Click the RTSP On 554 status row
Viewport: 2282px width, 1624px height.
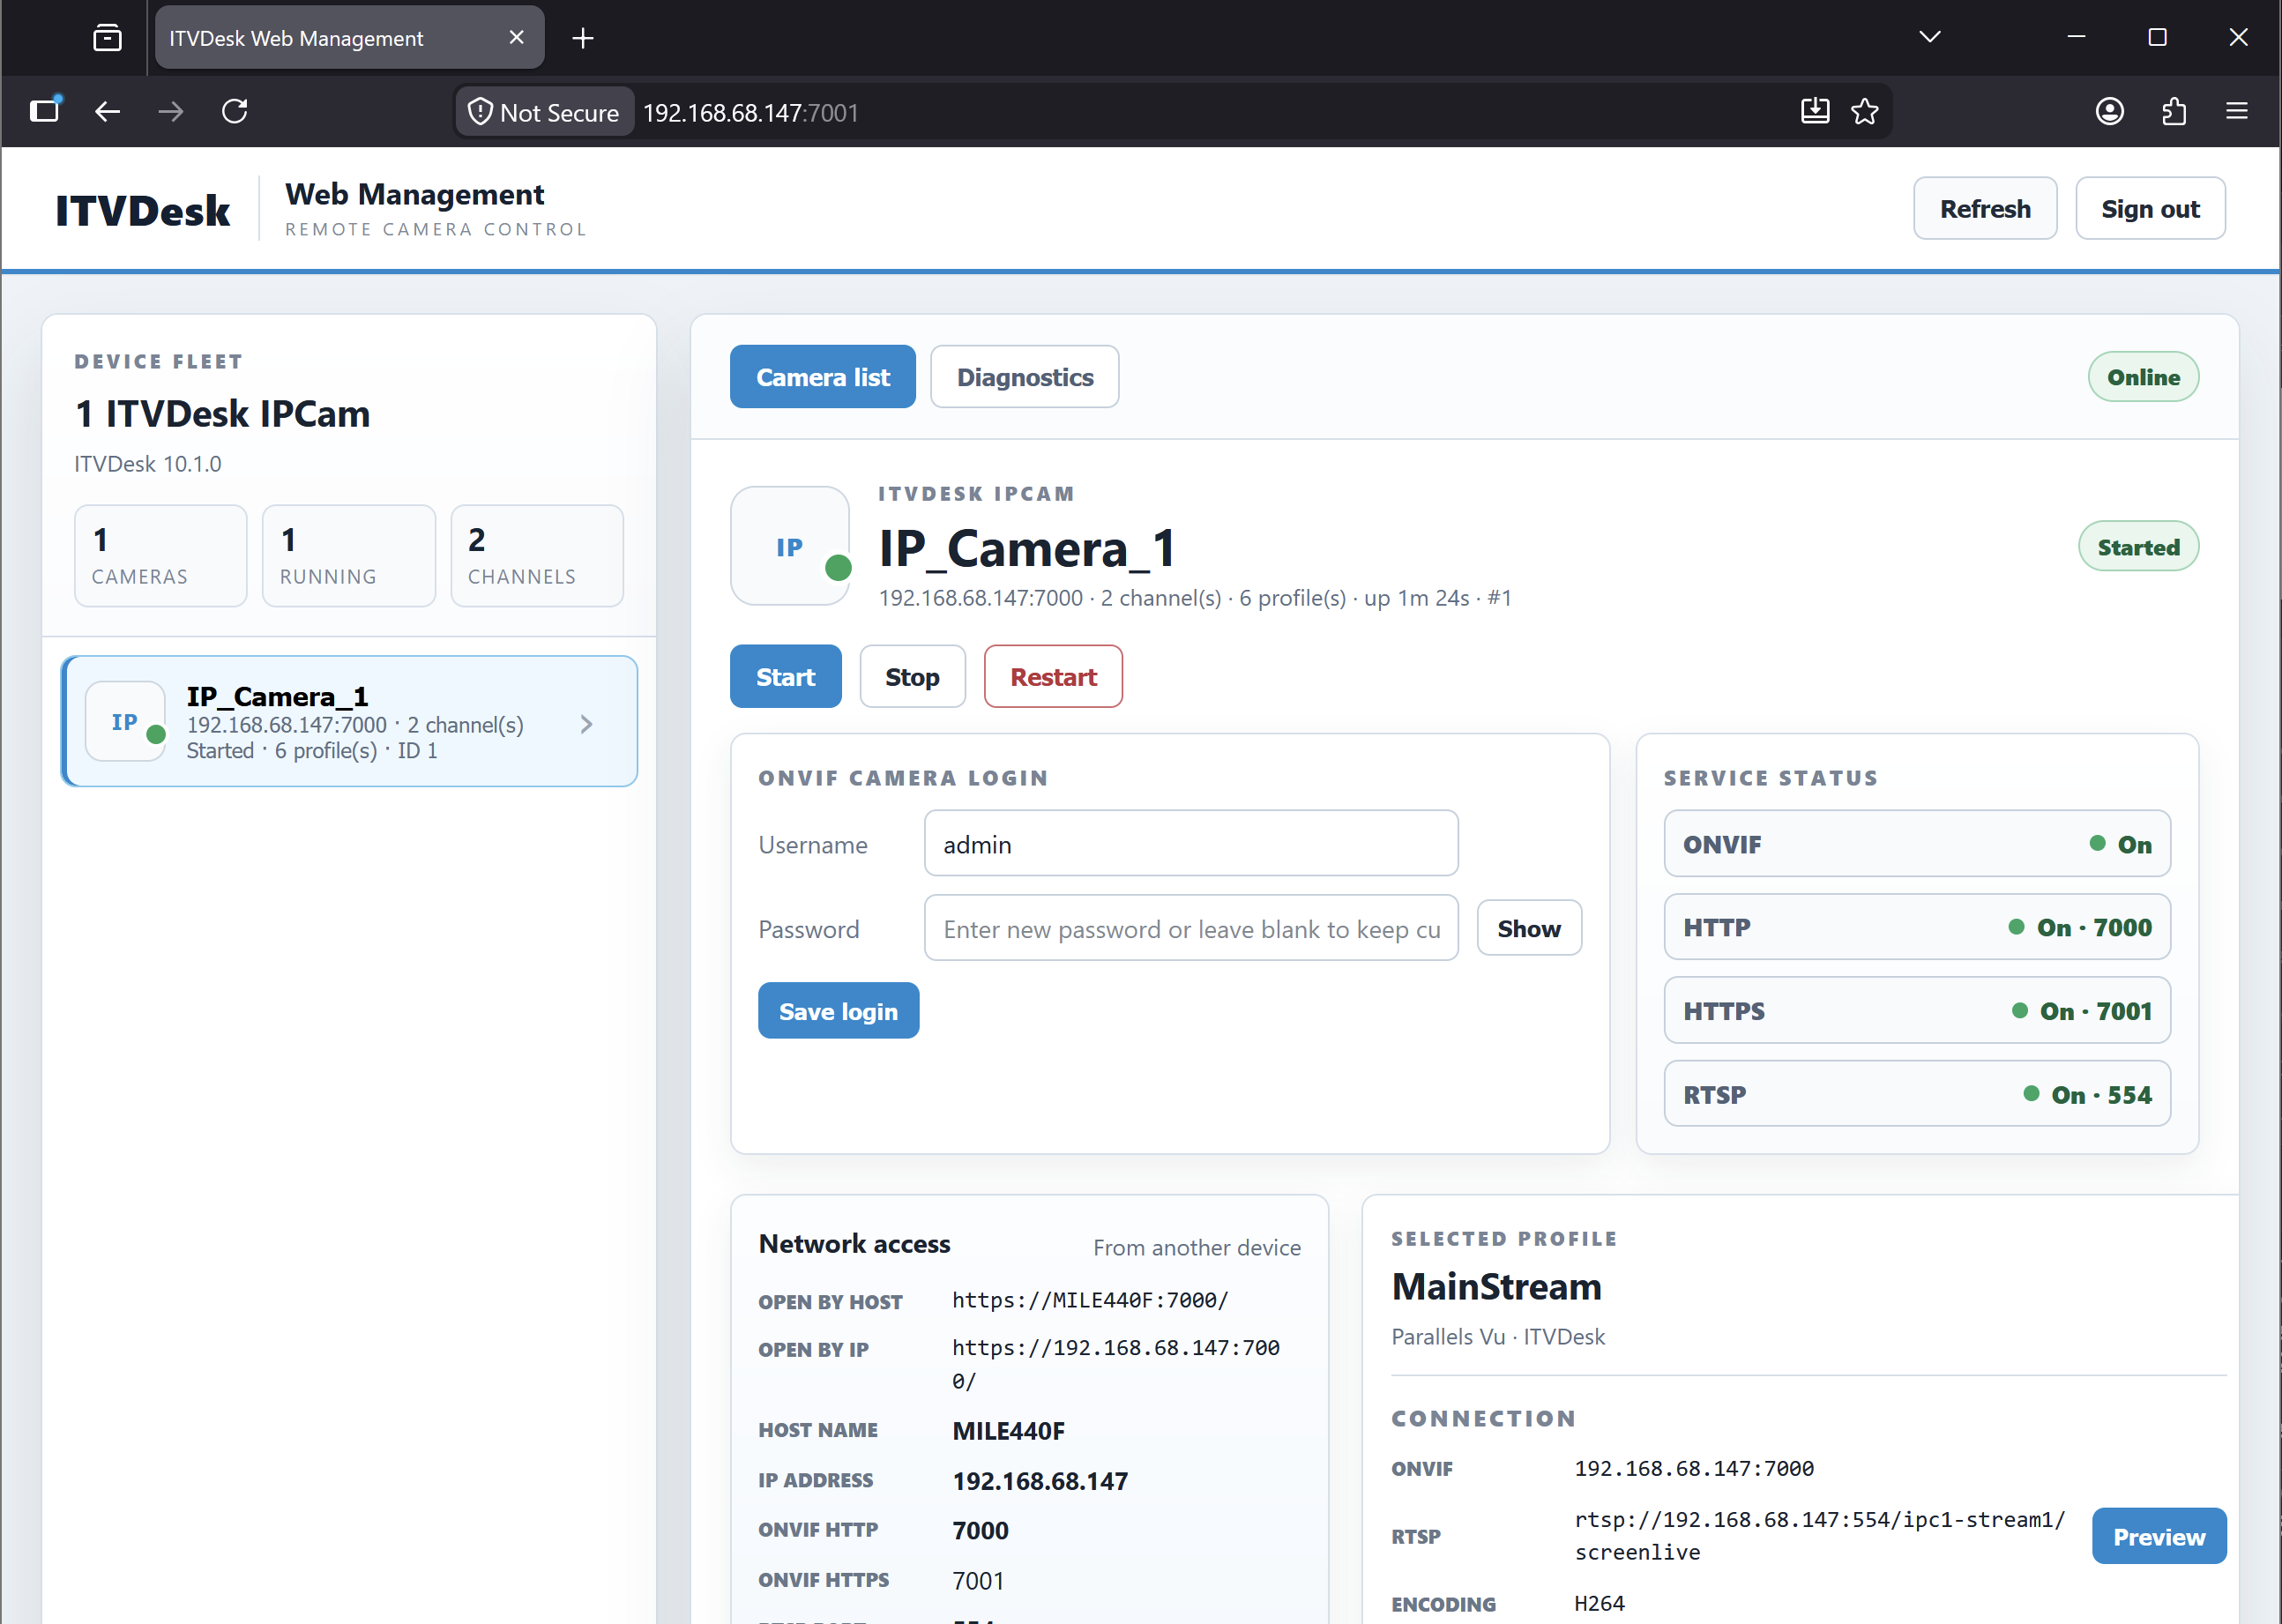click(1917, 1094)
